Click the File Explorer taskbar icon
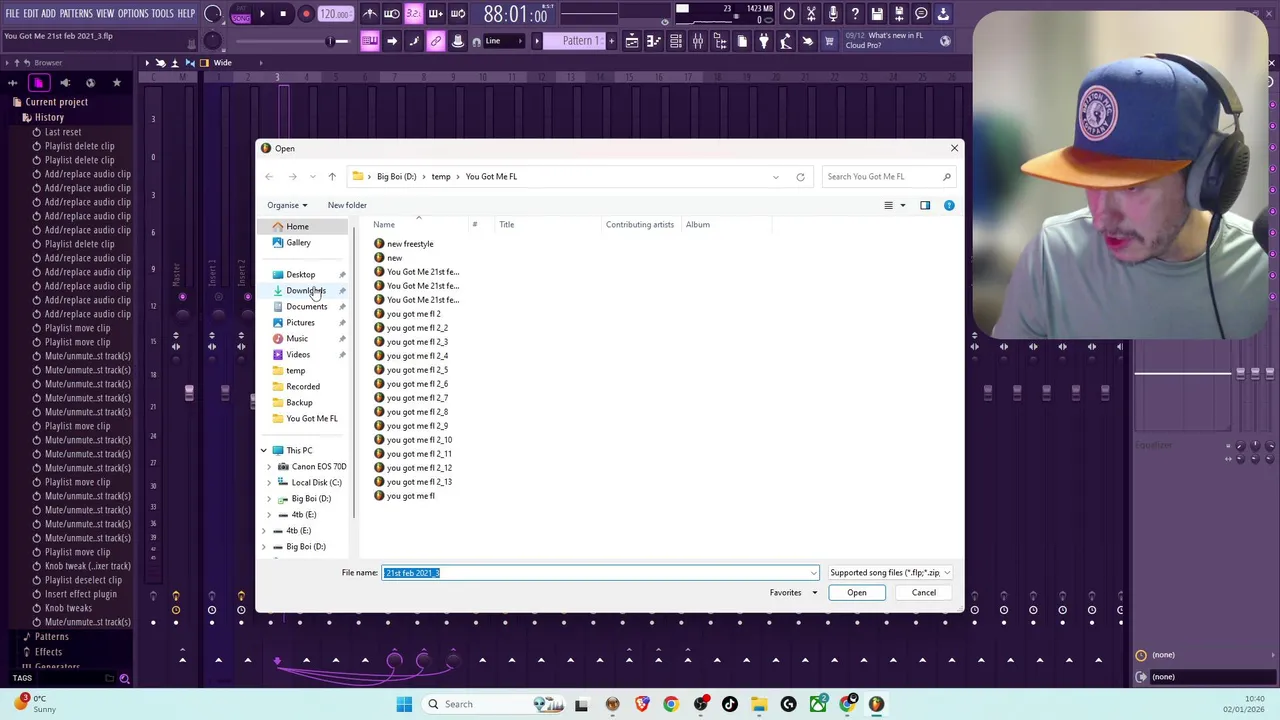1280x720 pixels. click(x=759, y=704)
